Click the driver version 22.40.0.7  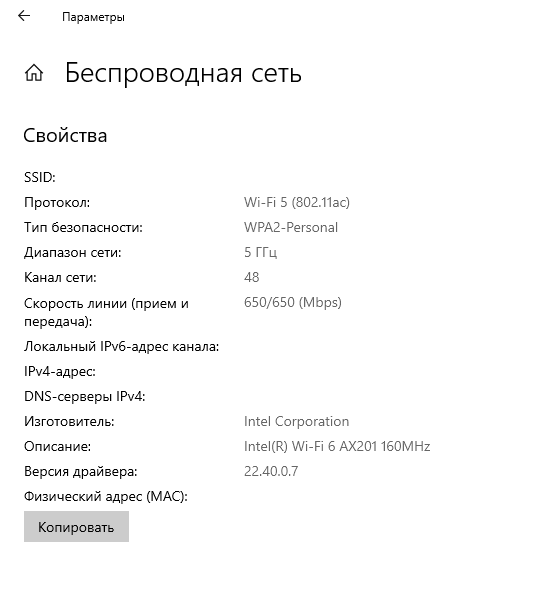[x=271, y=471]
